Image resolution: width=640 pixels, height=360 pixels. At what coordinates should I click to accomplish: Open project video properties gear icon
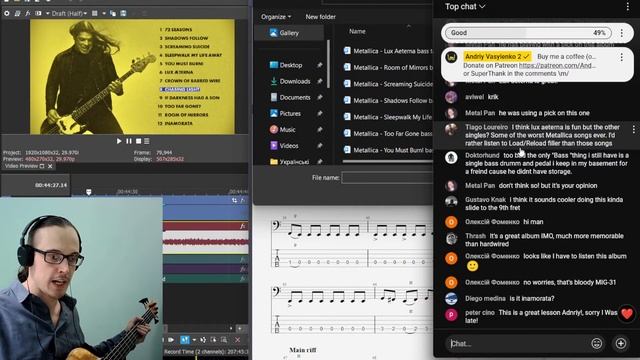pos(7,13)
